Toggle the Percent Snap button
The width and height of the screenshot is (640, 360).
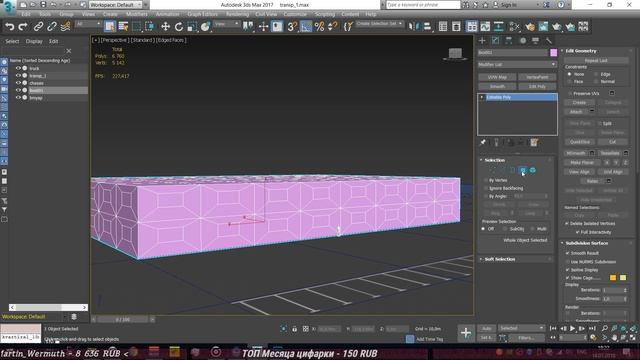[x=319, y=27]
